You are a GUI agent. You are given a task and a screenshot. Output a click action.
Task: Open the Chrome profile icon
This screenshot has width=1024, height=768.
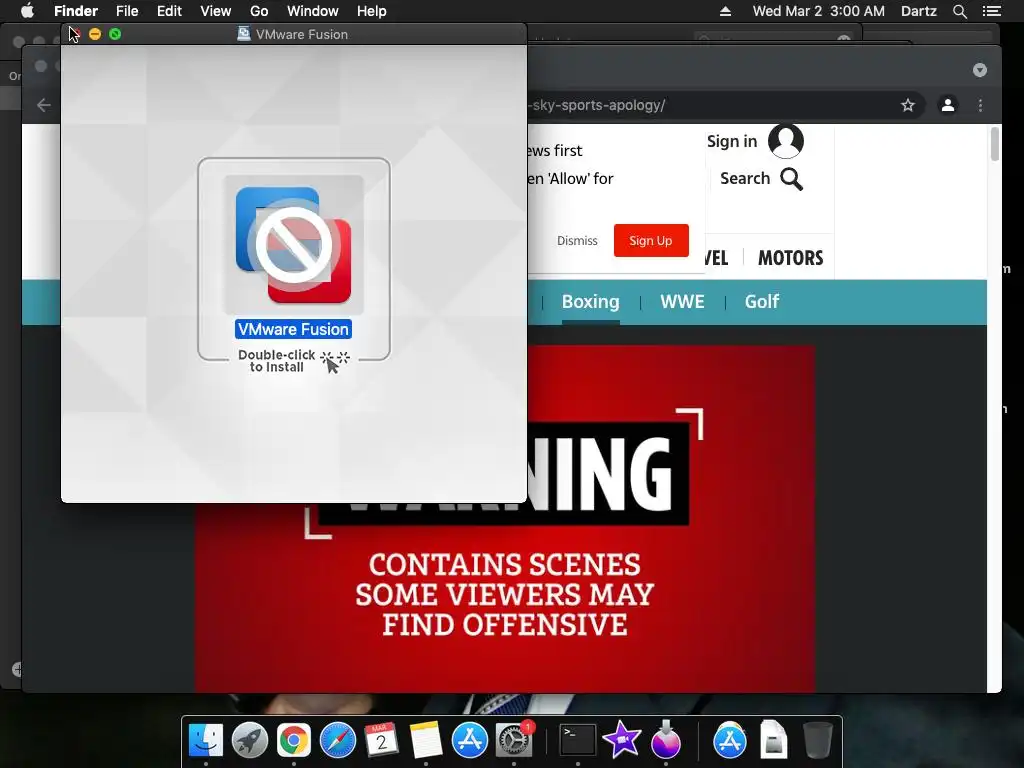pos(948,105)
